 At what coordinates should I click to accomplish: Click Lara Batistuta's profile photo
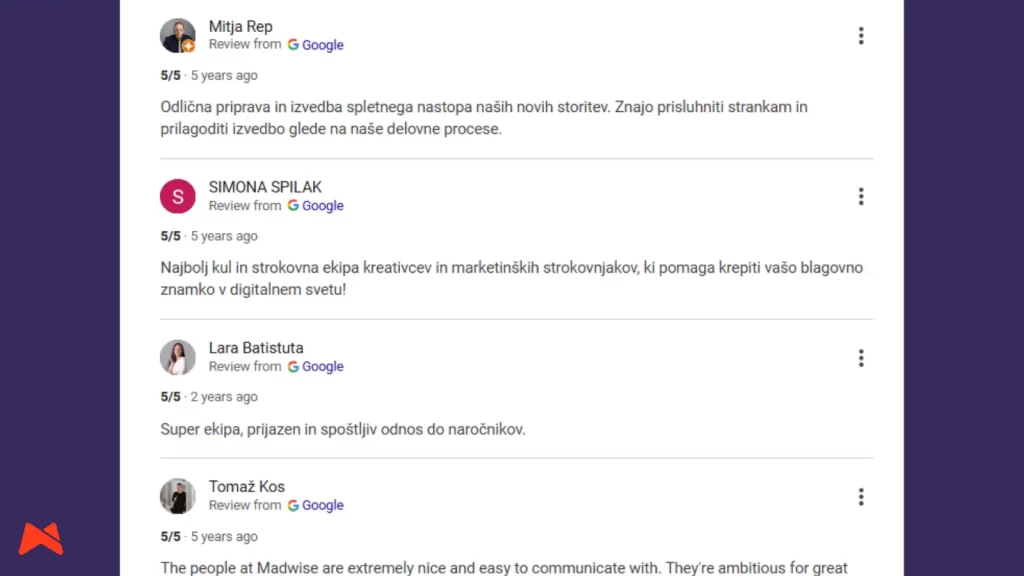178,357
